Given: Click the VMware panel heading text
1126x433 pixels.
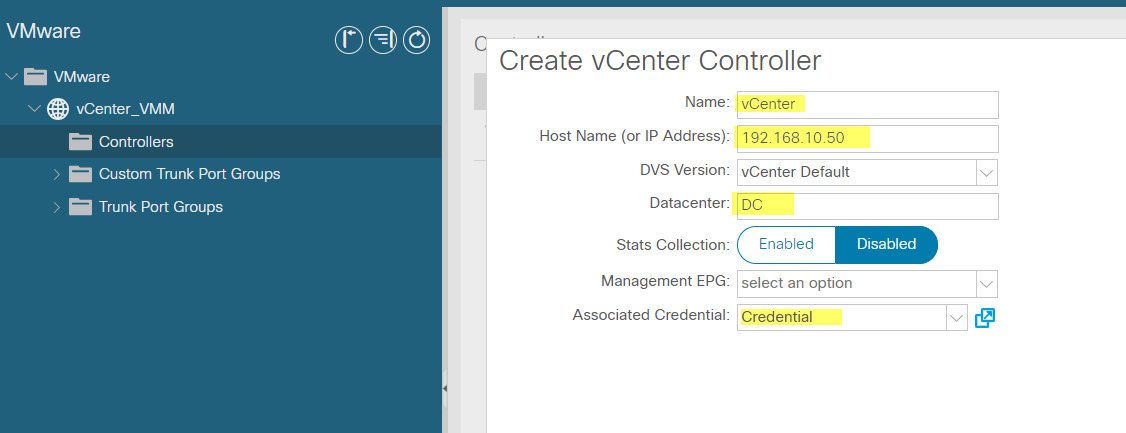Looking at the screenshot, I should 43,31.
